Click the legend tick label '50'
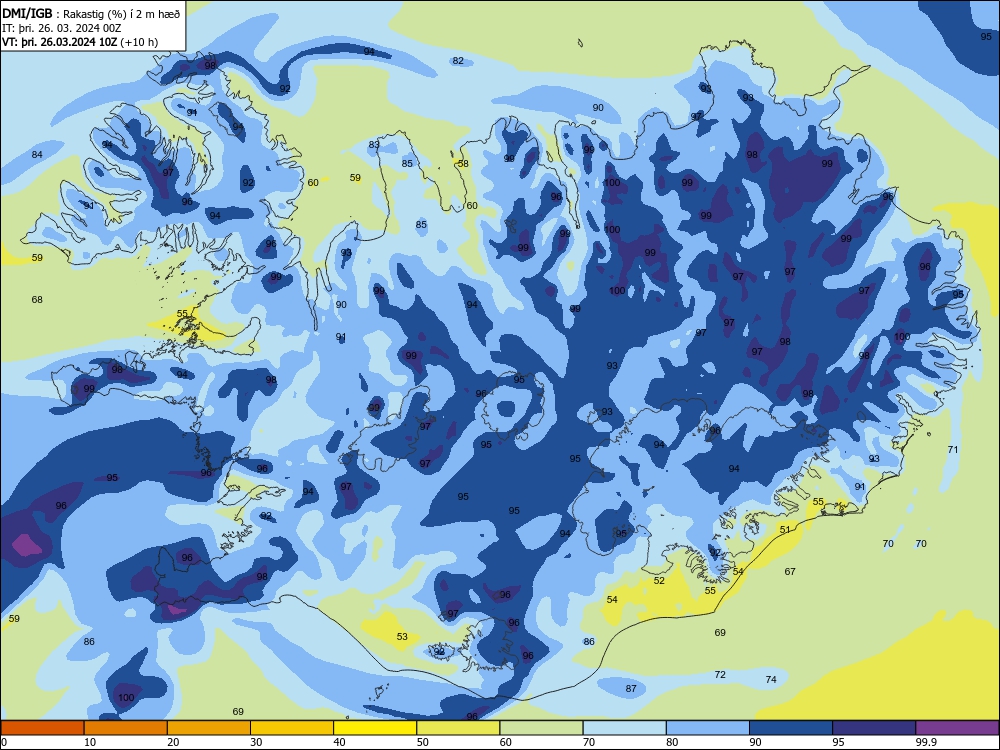This screenshot has width=1000, height=750. click(x=423, y=742)
